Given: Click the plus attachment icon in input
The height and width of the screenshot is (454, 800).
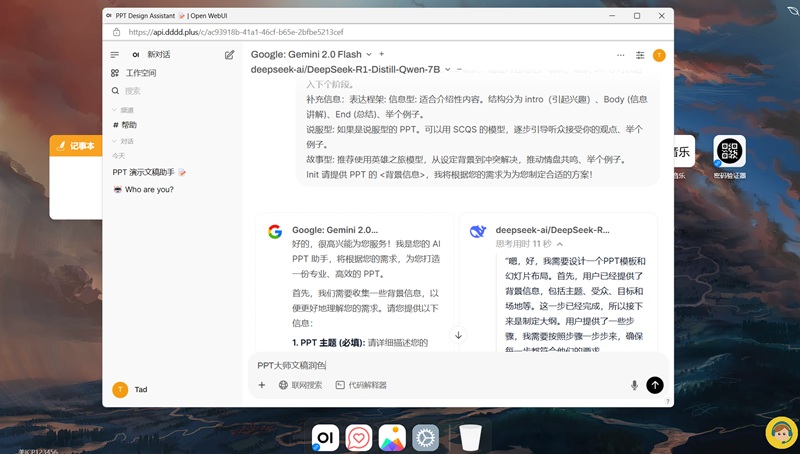Looking at the screenshot, I should [x=262, y=385].
